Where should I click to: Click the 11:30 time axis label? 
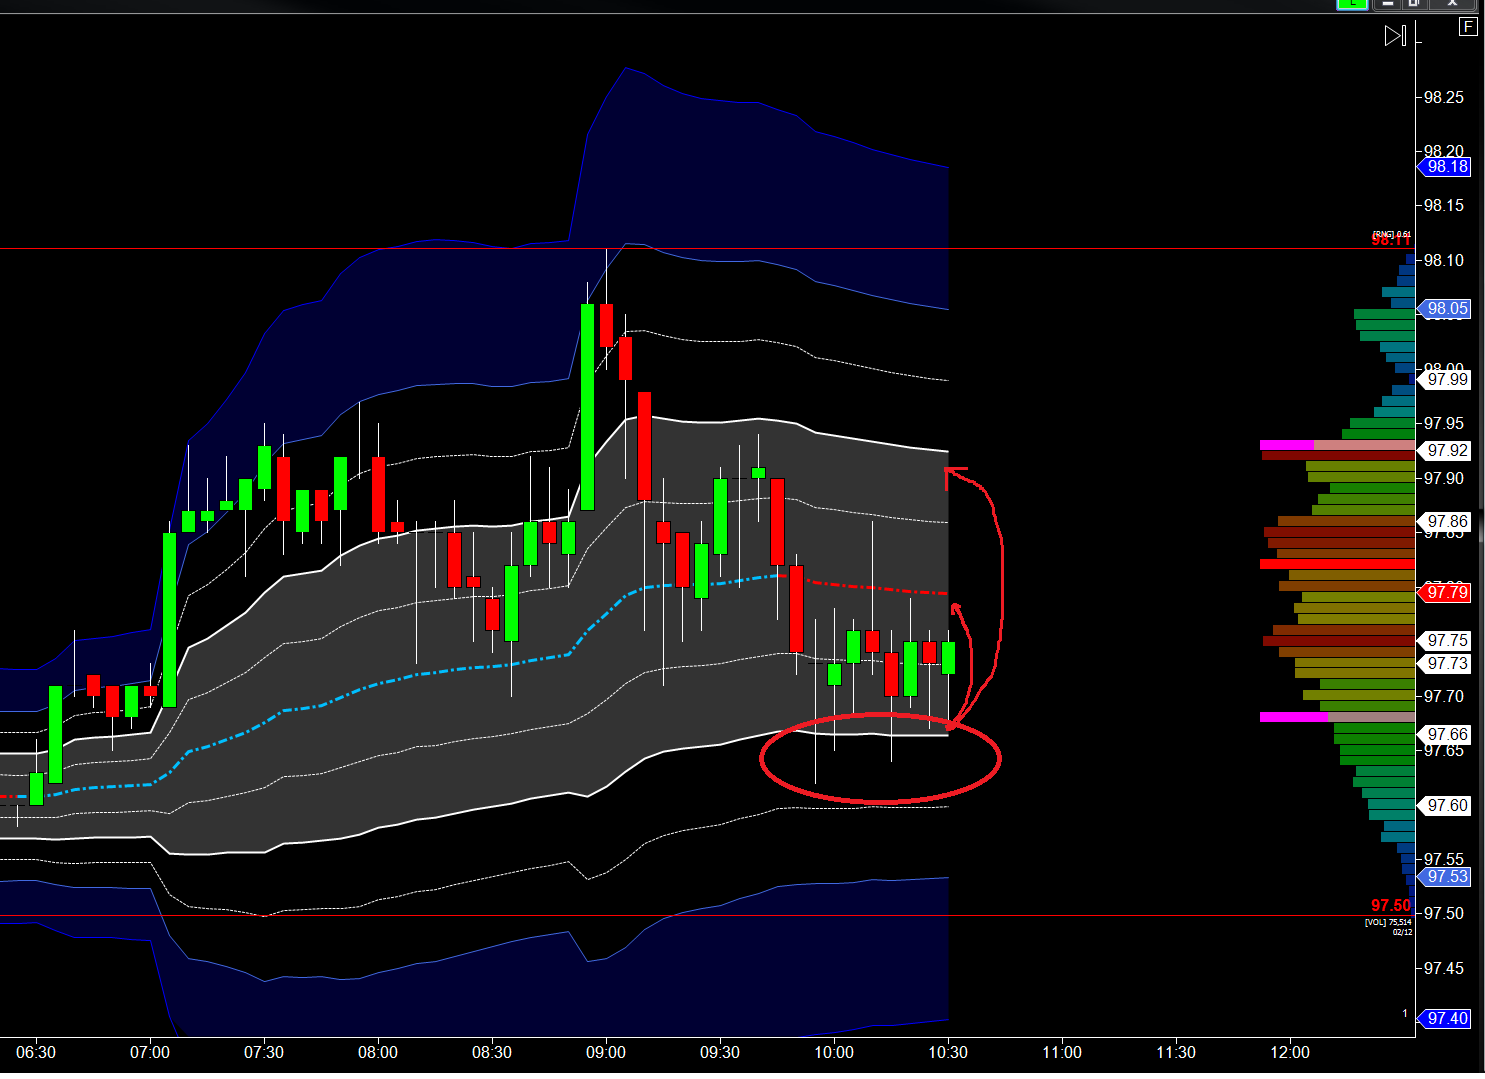[1176, 1053]
